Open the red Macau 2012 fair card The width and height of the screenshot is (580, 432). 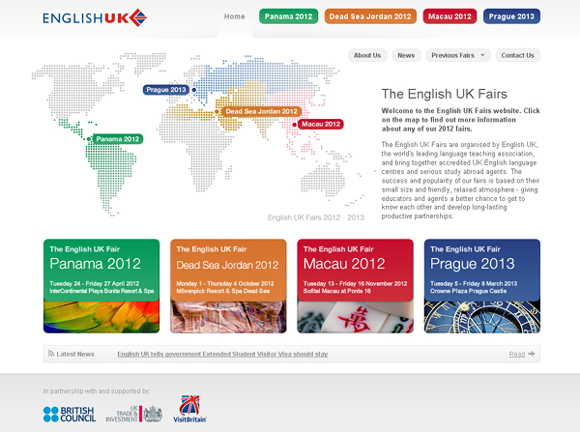click(355, 286)
